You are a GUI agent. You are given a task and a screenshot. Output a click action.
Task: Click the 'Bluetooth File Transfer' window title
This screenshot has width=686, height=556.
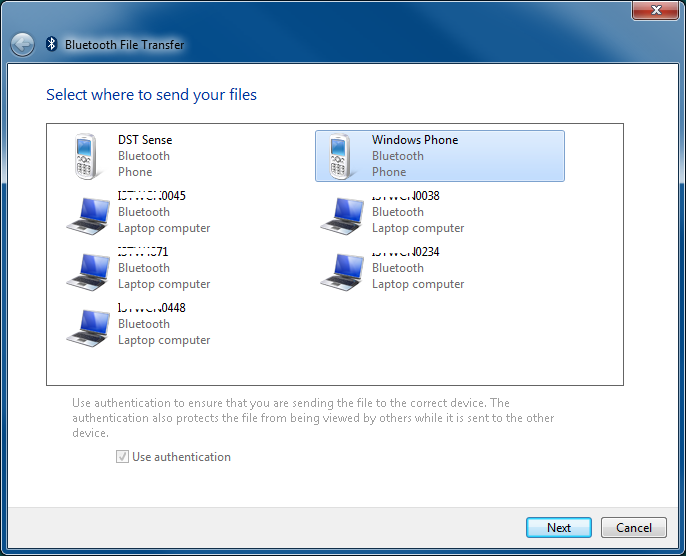(x=125, y=45)
